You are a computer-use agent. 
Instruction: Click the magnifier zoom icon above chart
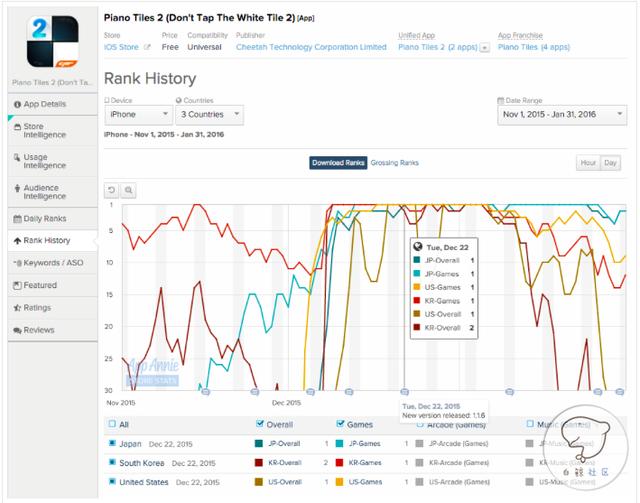[129, 190]
